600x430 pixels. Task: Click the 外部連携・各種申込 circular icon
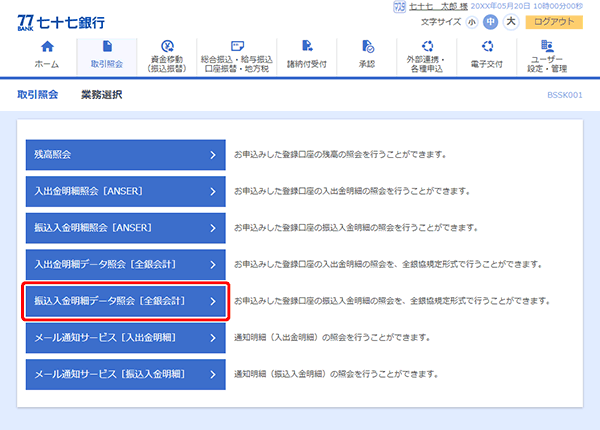pyautogui.click(x=427, y=46)
